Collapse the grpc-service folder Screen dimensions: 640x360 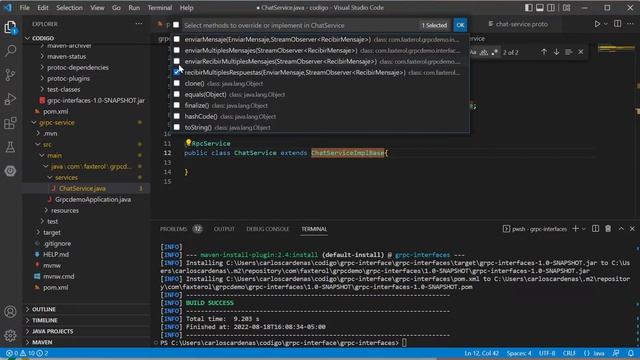coord(34,122)
